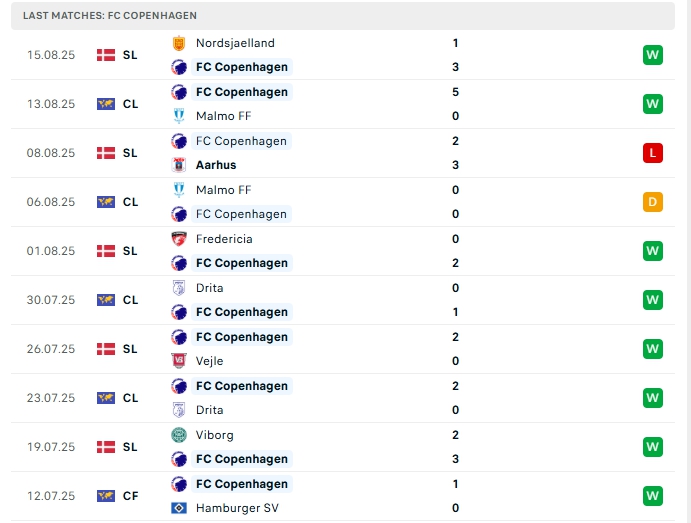Viewport: 691px width, 523px height.
Task: Click the Vejle team crest icon
Action: (180, 361)
